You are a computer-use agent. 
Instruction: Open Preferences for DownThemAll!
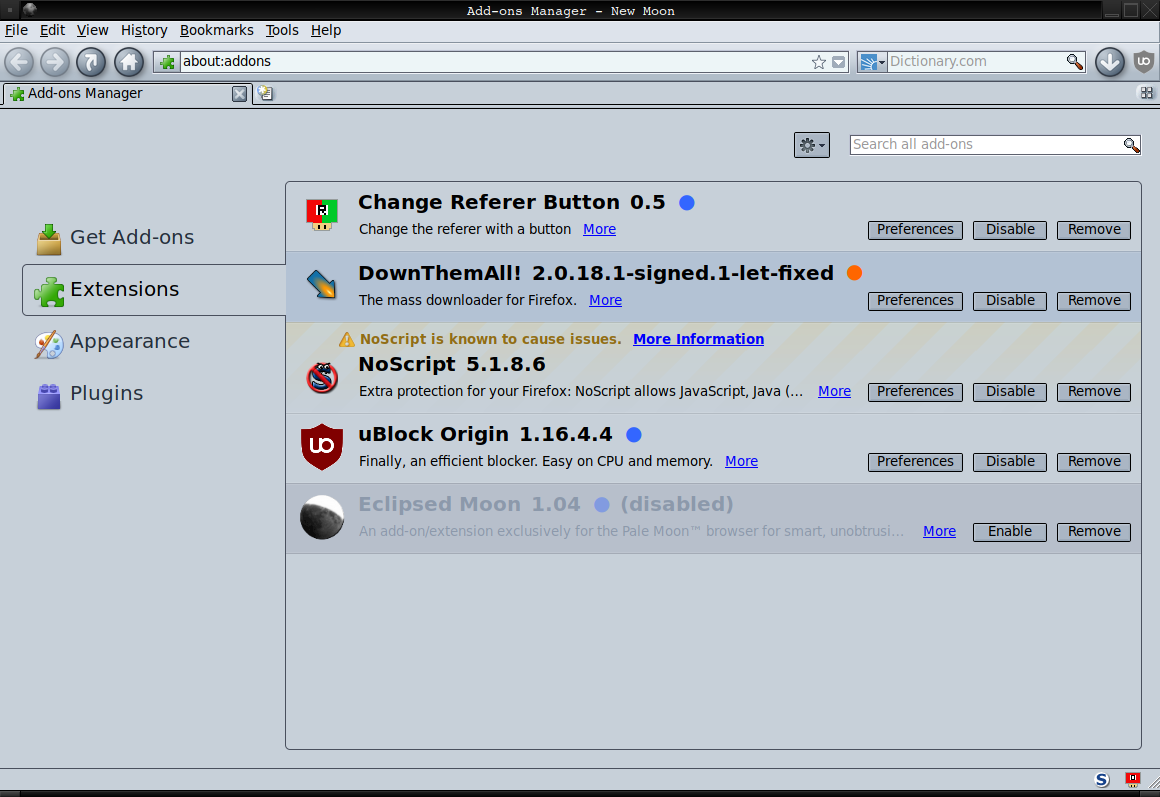point(915,301)
